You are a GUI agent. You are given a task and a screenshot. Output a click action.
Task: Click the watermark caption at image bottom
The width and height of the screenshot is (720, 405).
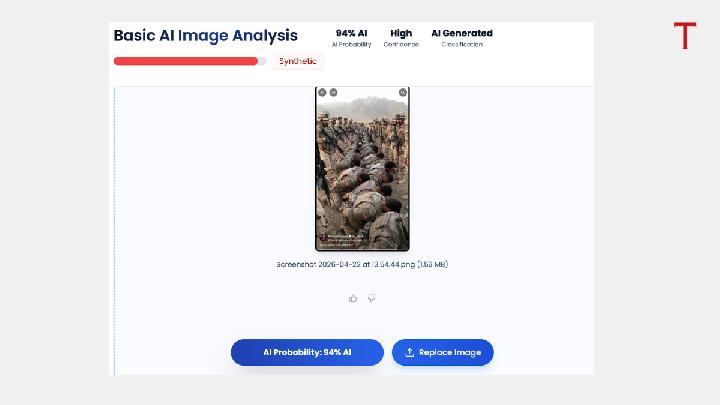pos(345,238)
